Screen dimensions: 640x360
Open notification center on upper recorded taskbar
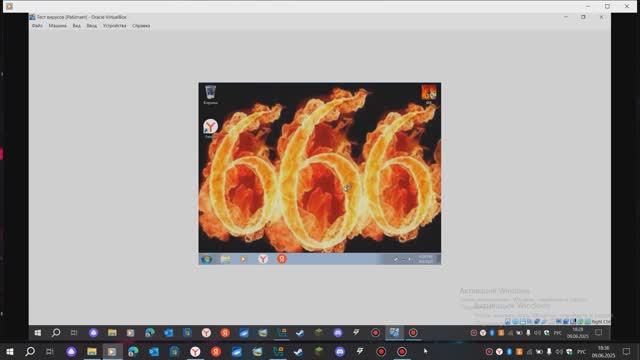coord(598,333)
